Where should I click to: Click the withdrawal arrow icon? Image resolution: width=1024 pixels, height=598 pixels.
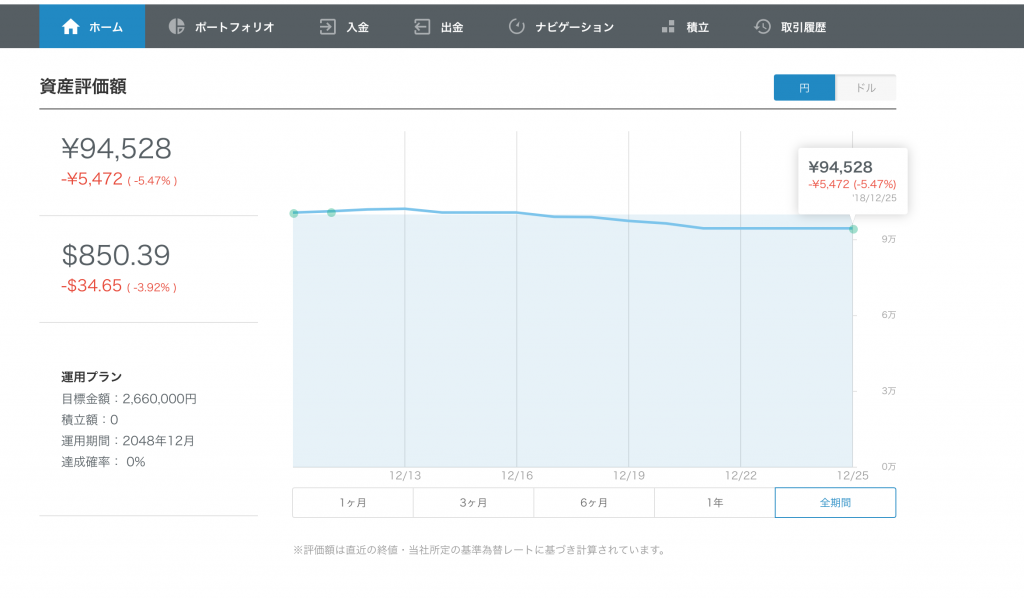coord(422,27)
